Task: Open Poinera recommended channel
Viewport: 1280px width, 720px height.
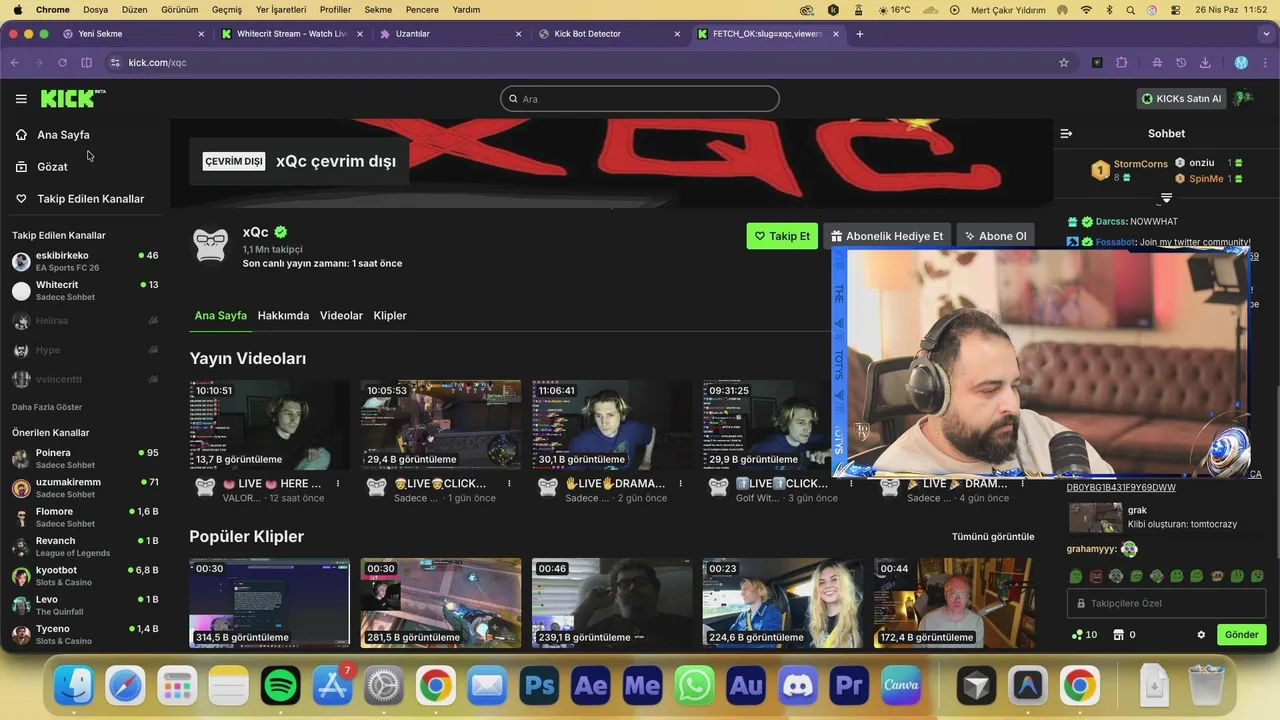Action: pos(85,458)
